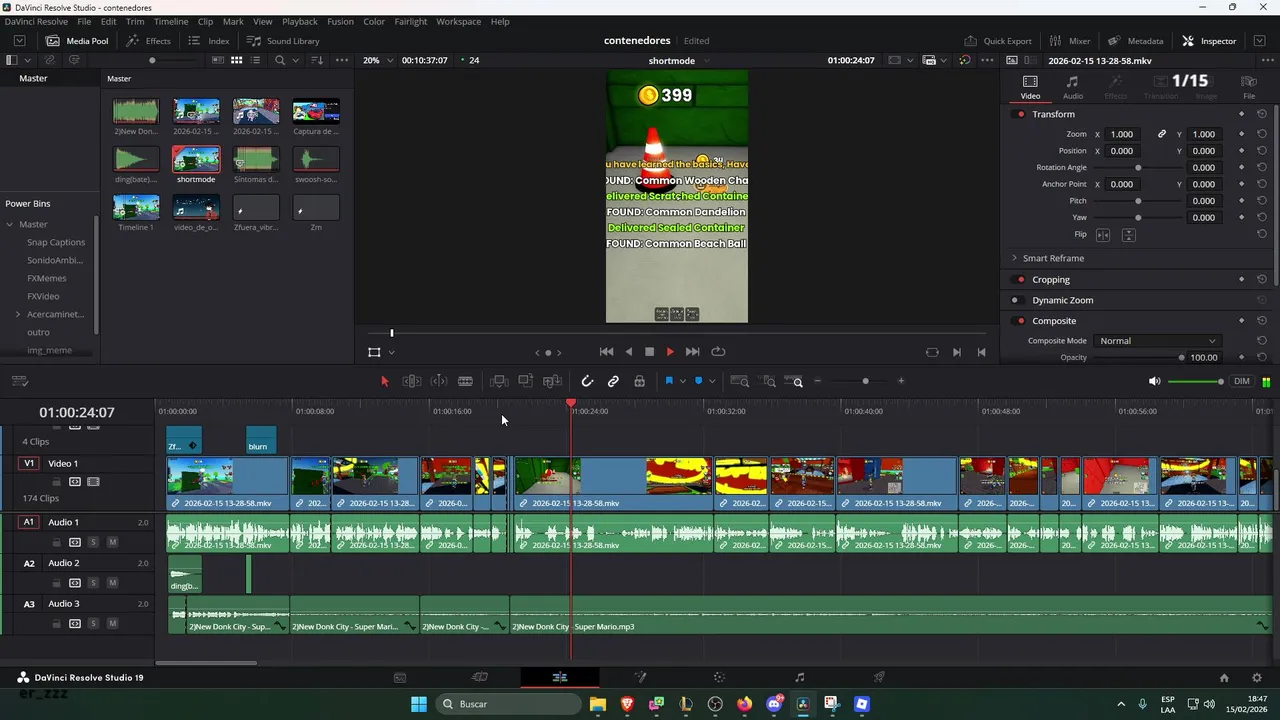Reset Transform section with its reset arrow
1280x720 pixels.
(1262, 114)
